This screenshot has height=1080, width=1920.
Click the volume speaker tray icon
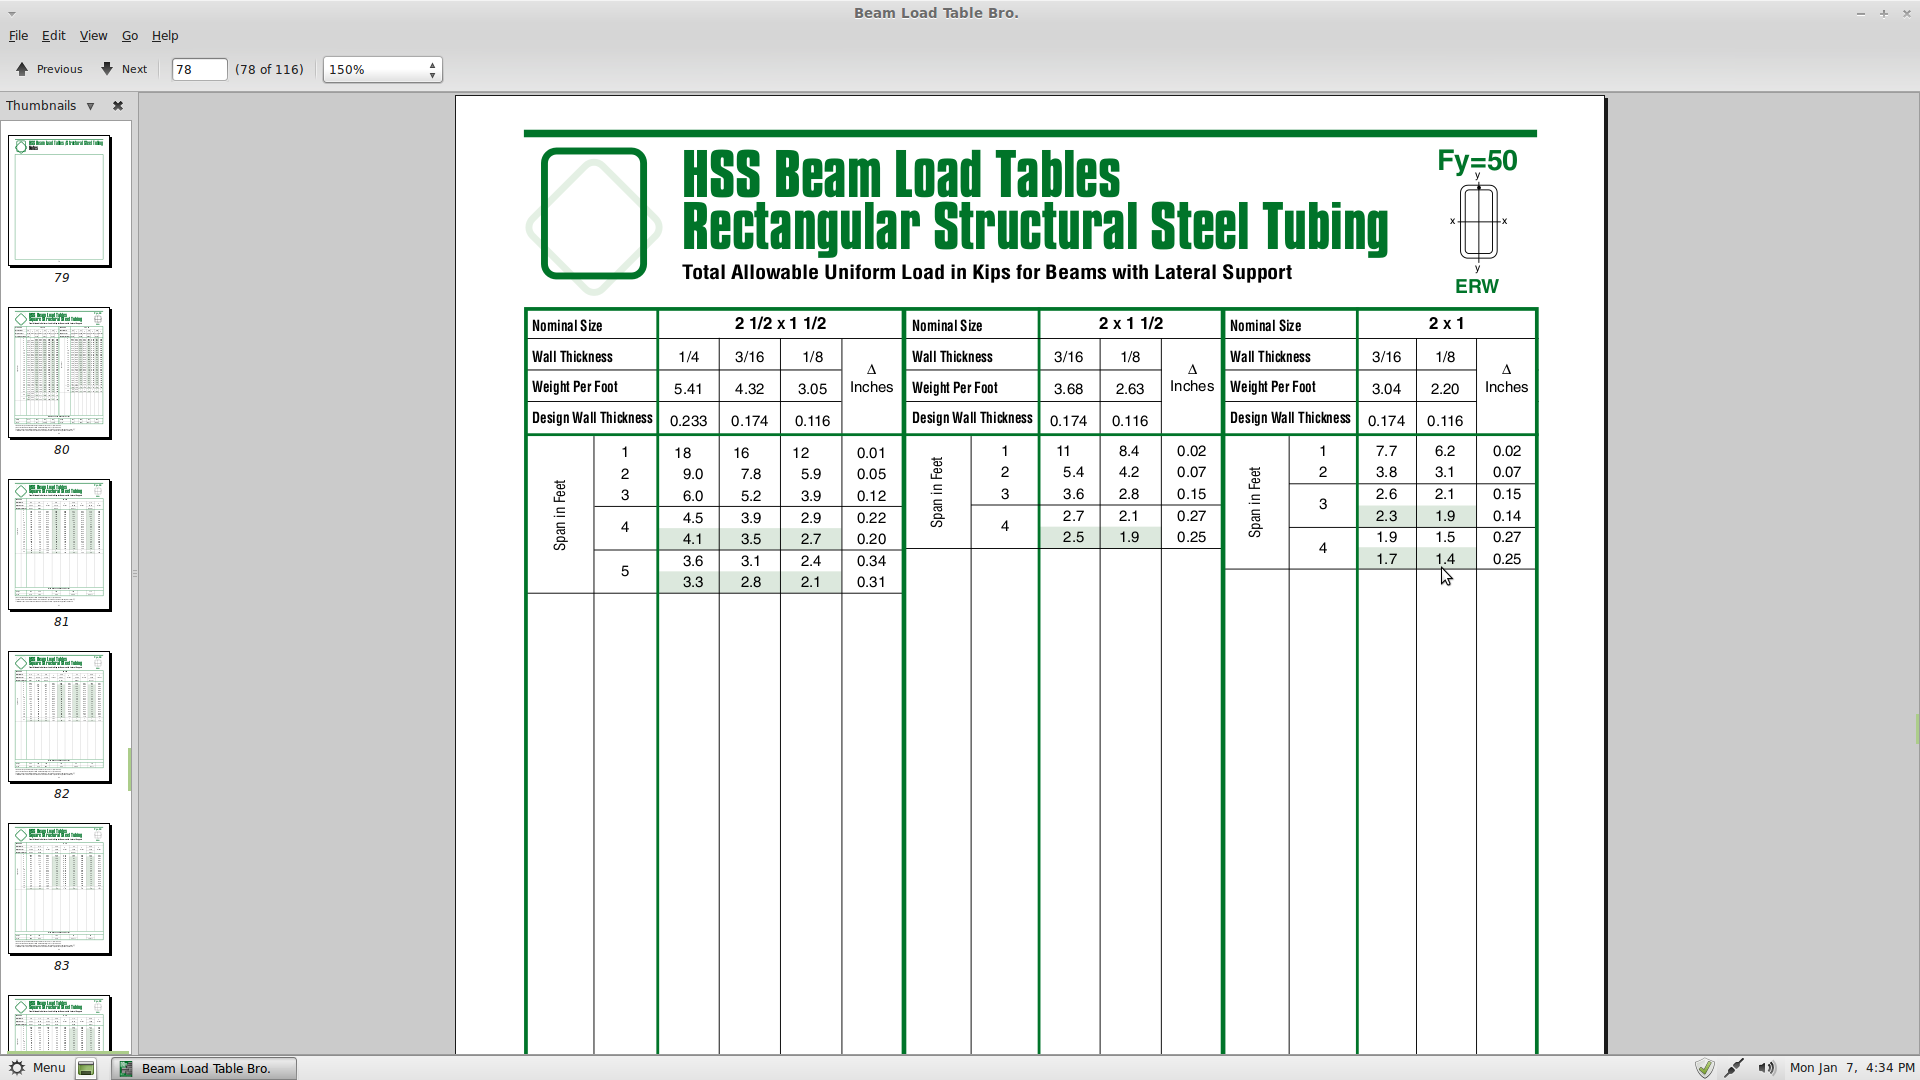[1767, 1068]
